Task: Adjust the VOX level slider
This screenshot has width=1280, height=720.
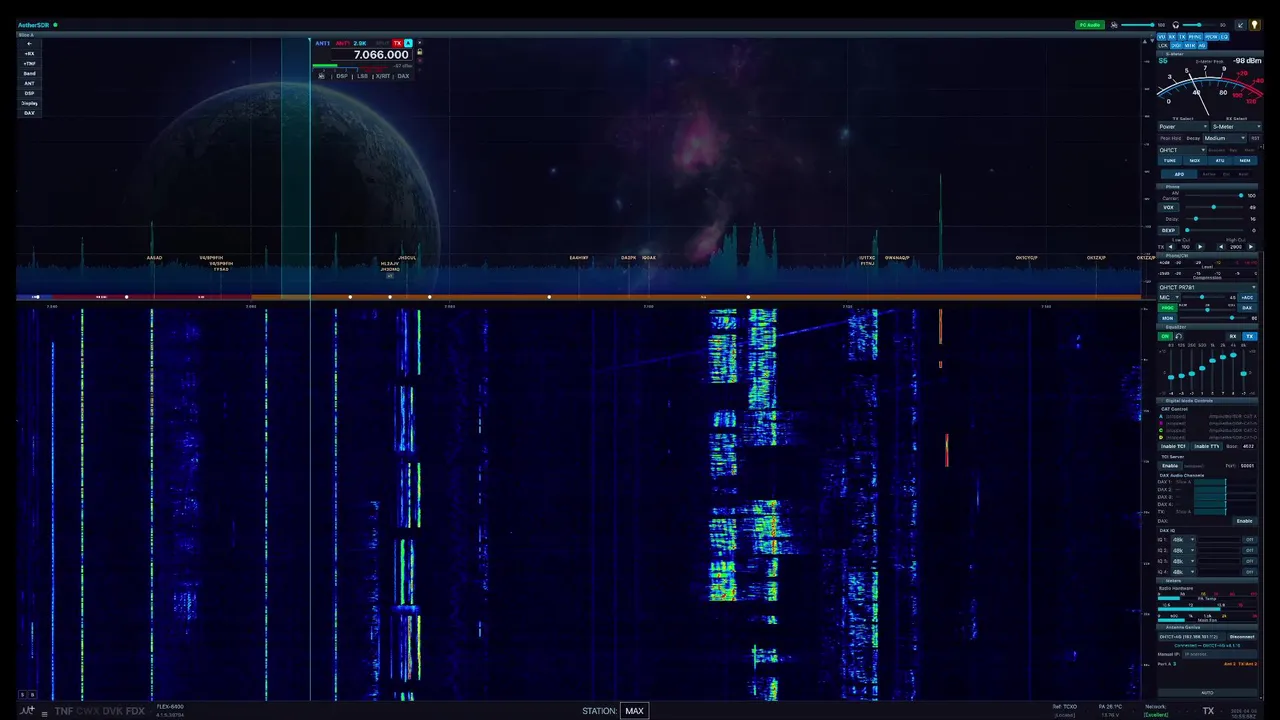Action: [x=1214, y=207]
